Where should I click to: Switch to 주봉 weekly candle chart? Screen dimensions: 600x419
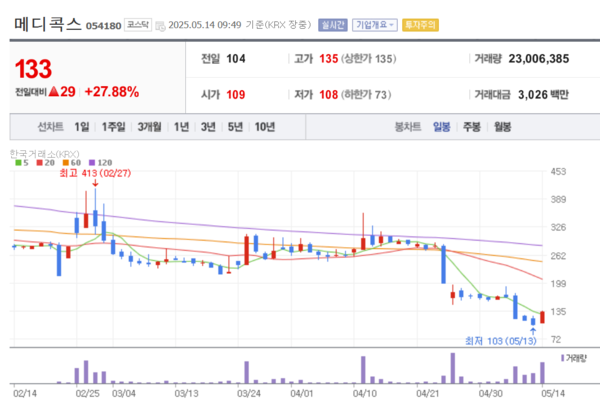471,127
